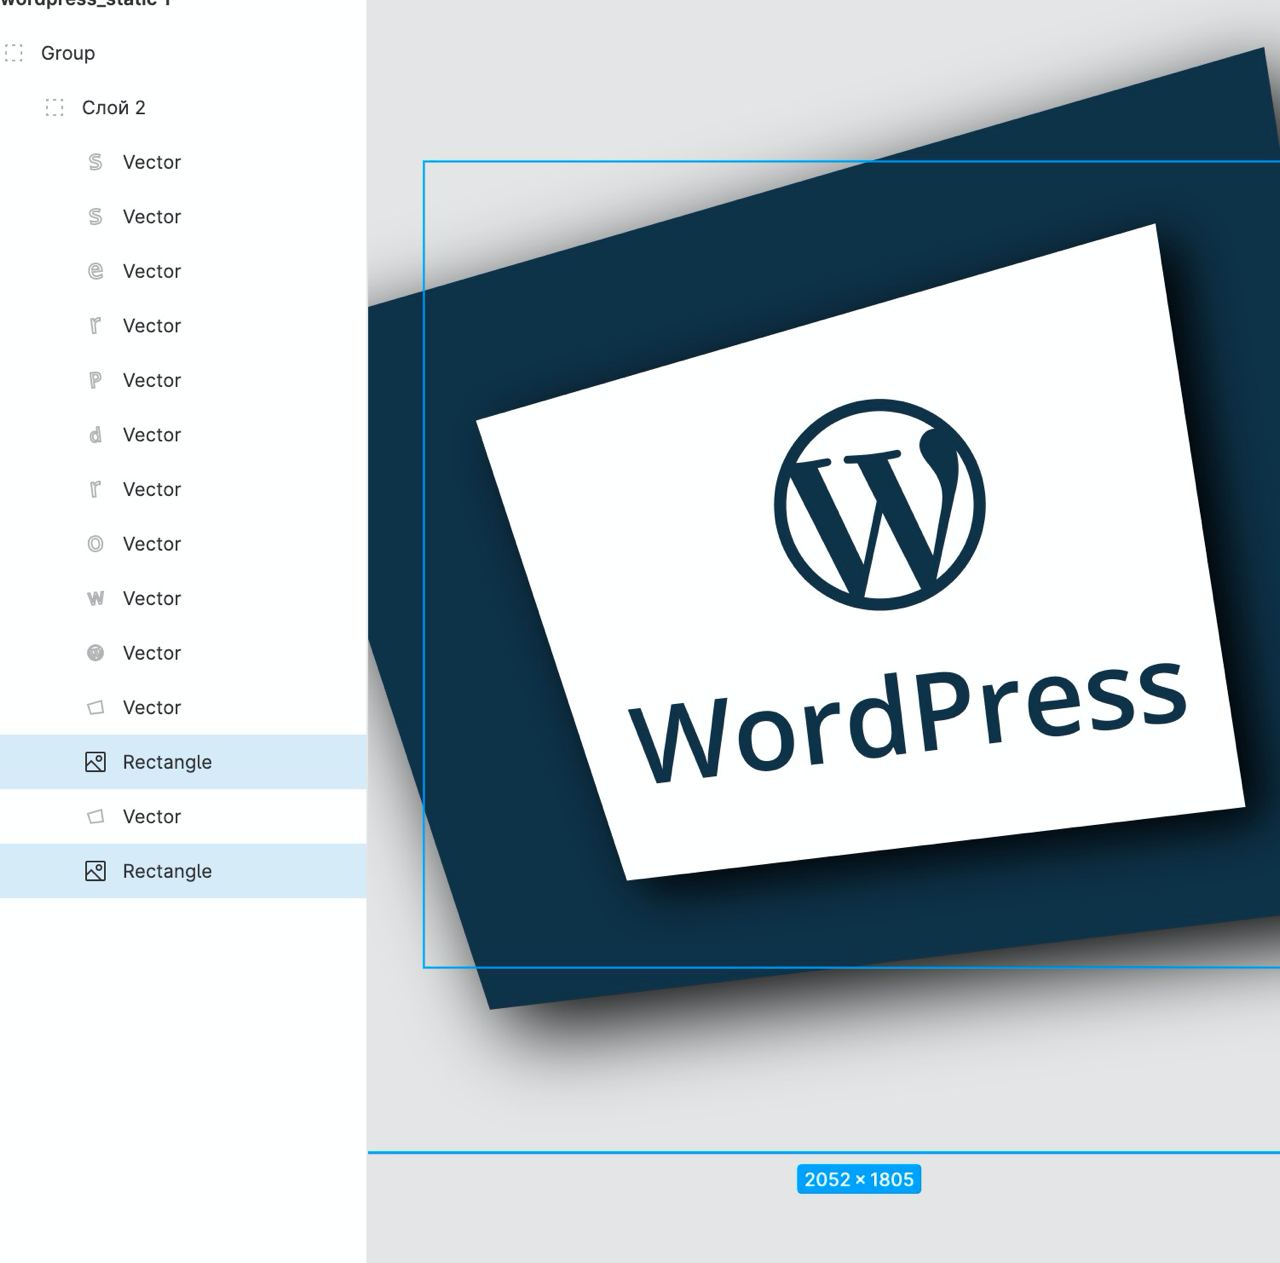Click the "e" glyph Vector layer icon
This screenshot has height=1263, width=1280.
click(95, 271)
